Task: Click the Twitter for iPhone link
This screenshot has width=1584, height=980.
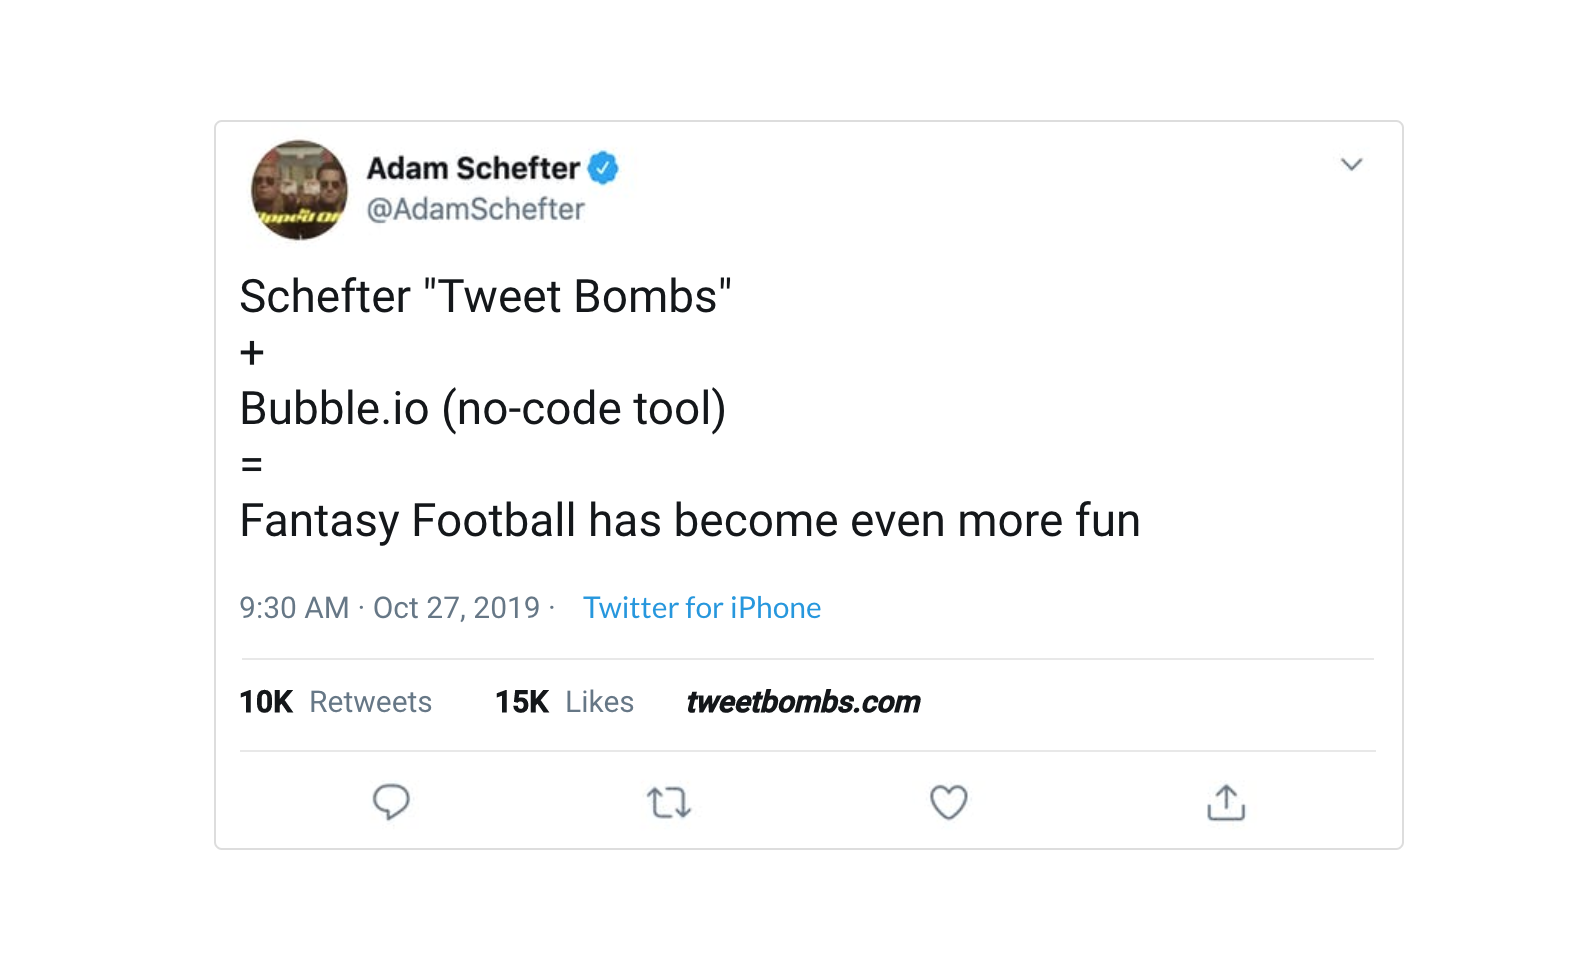Action: [x=702, y=608]
